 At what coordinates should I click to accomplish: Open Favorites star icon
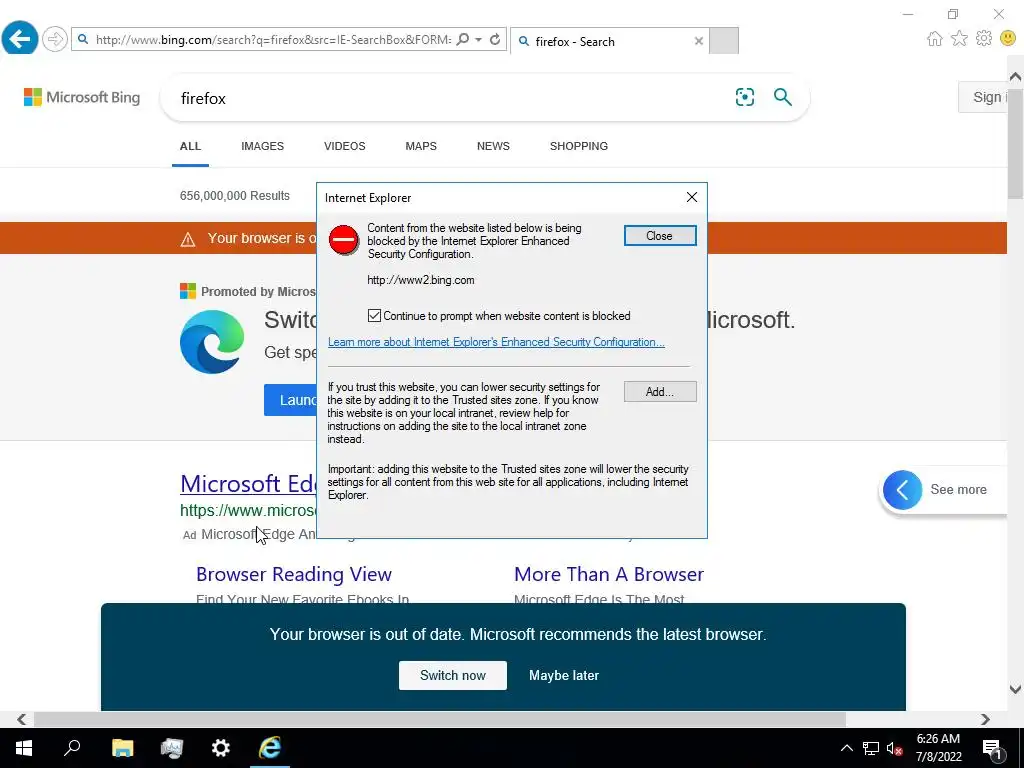(x=959, y=39)
